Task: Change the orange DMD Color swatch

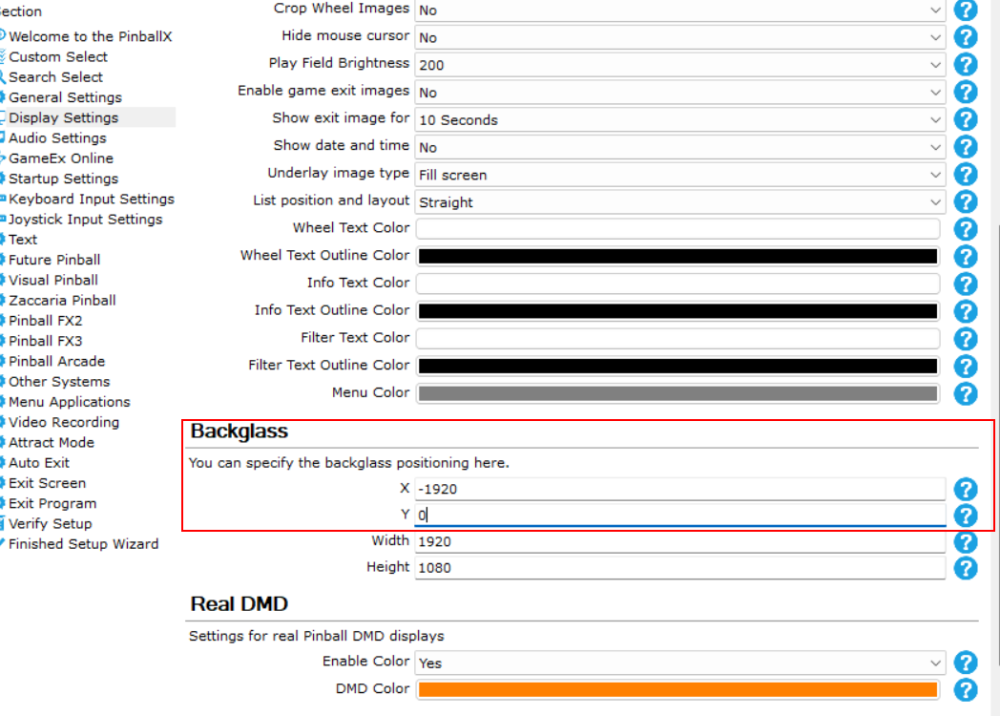Action: [x=678, y=690]
